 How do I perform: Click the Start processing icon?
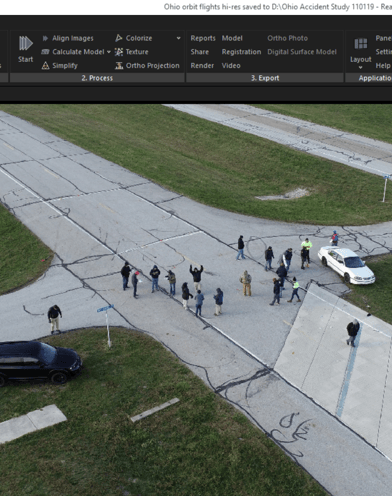pyautogui.click(x=26, y=43)
